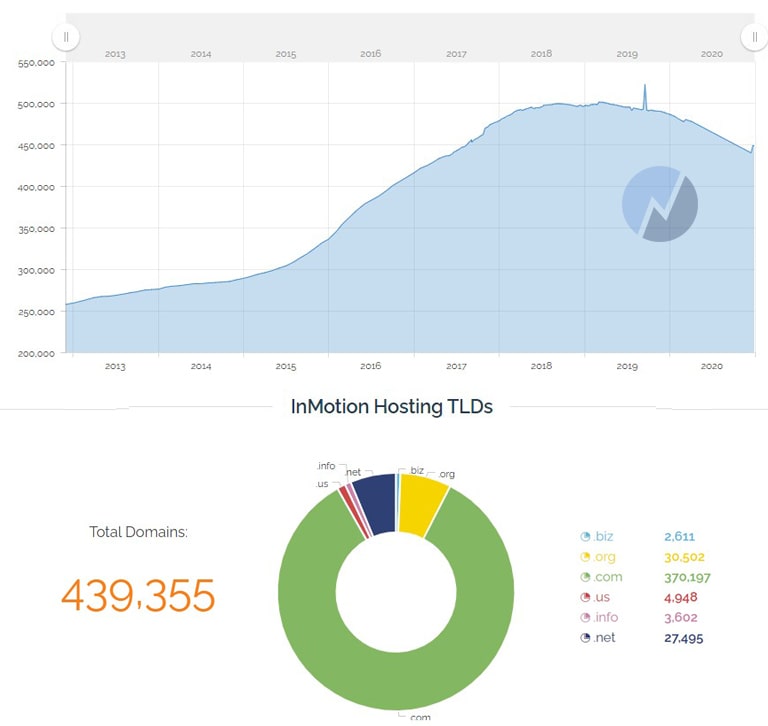Click the 250,000 y-axis label

(36, 312)
